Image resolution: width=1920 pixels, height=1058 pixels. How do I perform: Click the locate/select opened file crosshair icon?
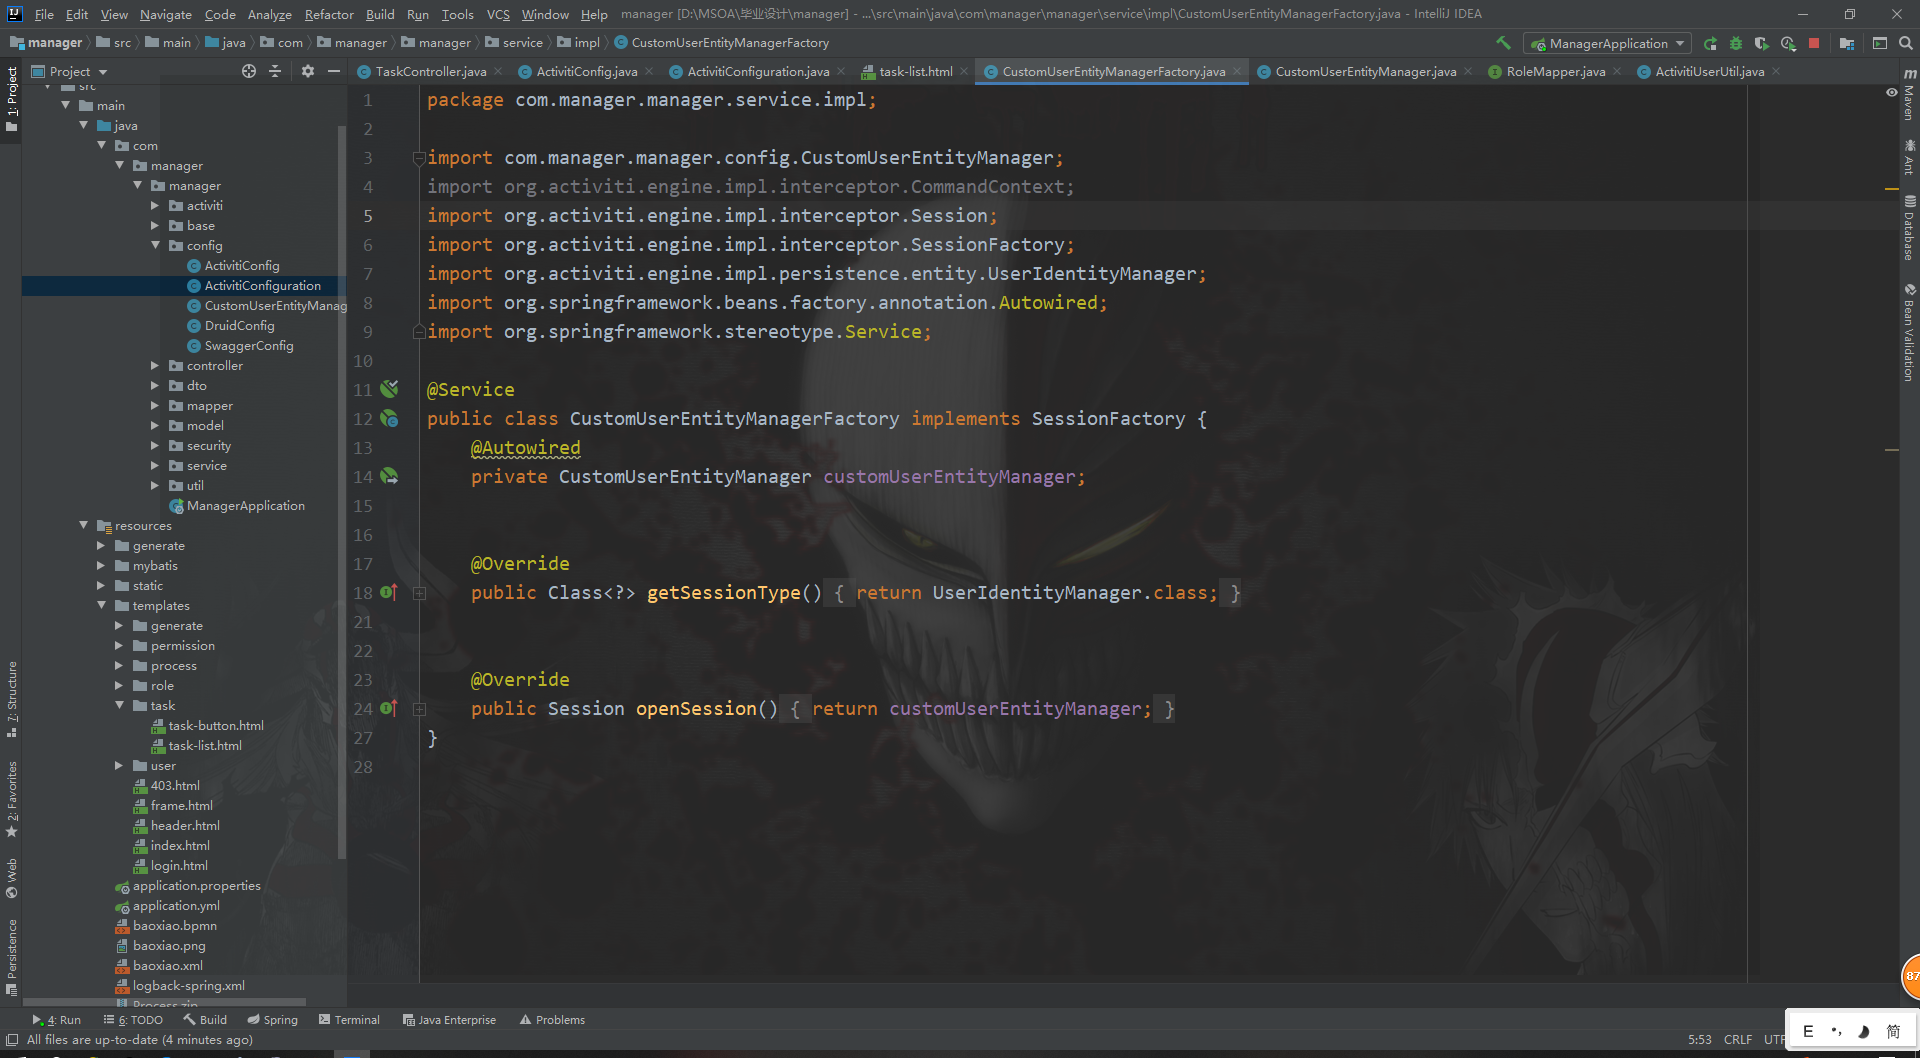(249, 71)
